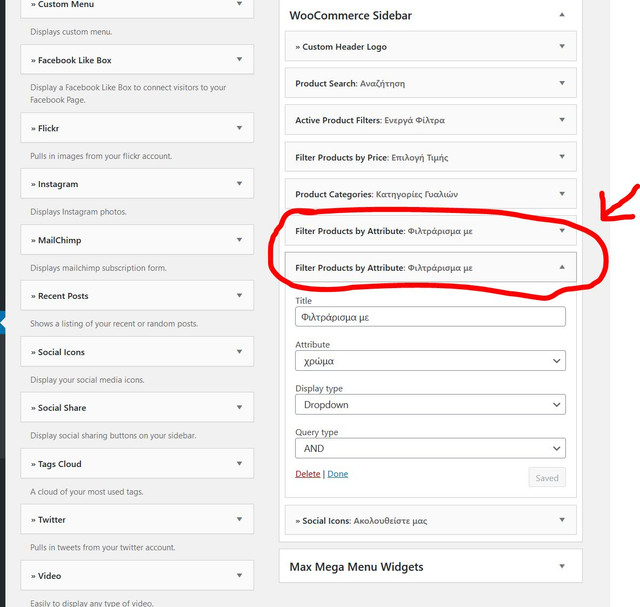Expand the Active Product Filters widget arrow

[562, 120]
